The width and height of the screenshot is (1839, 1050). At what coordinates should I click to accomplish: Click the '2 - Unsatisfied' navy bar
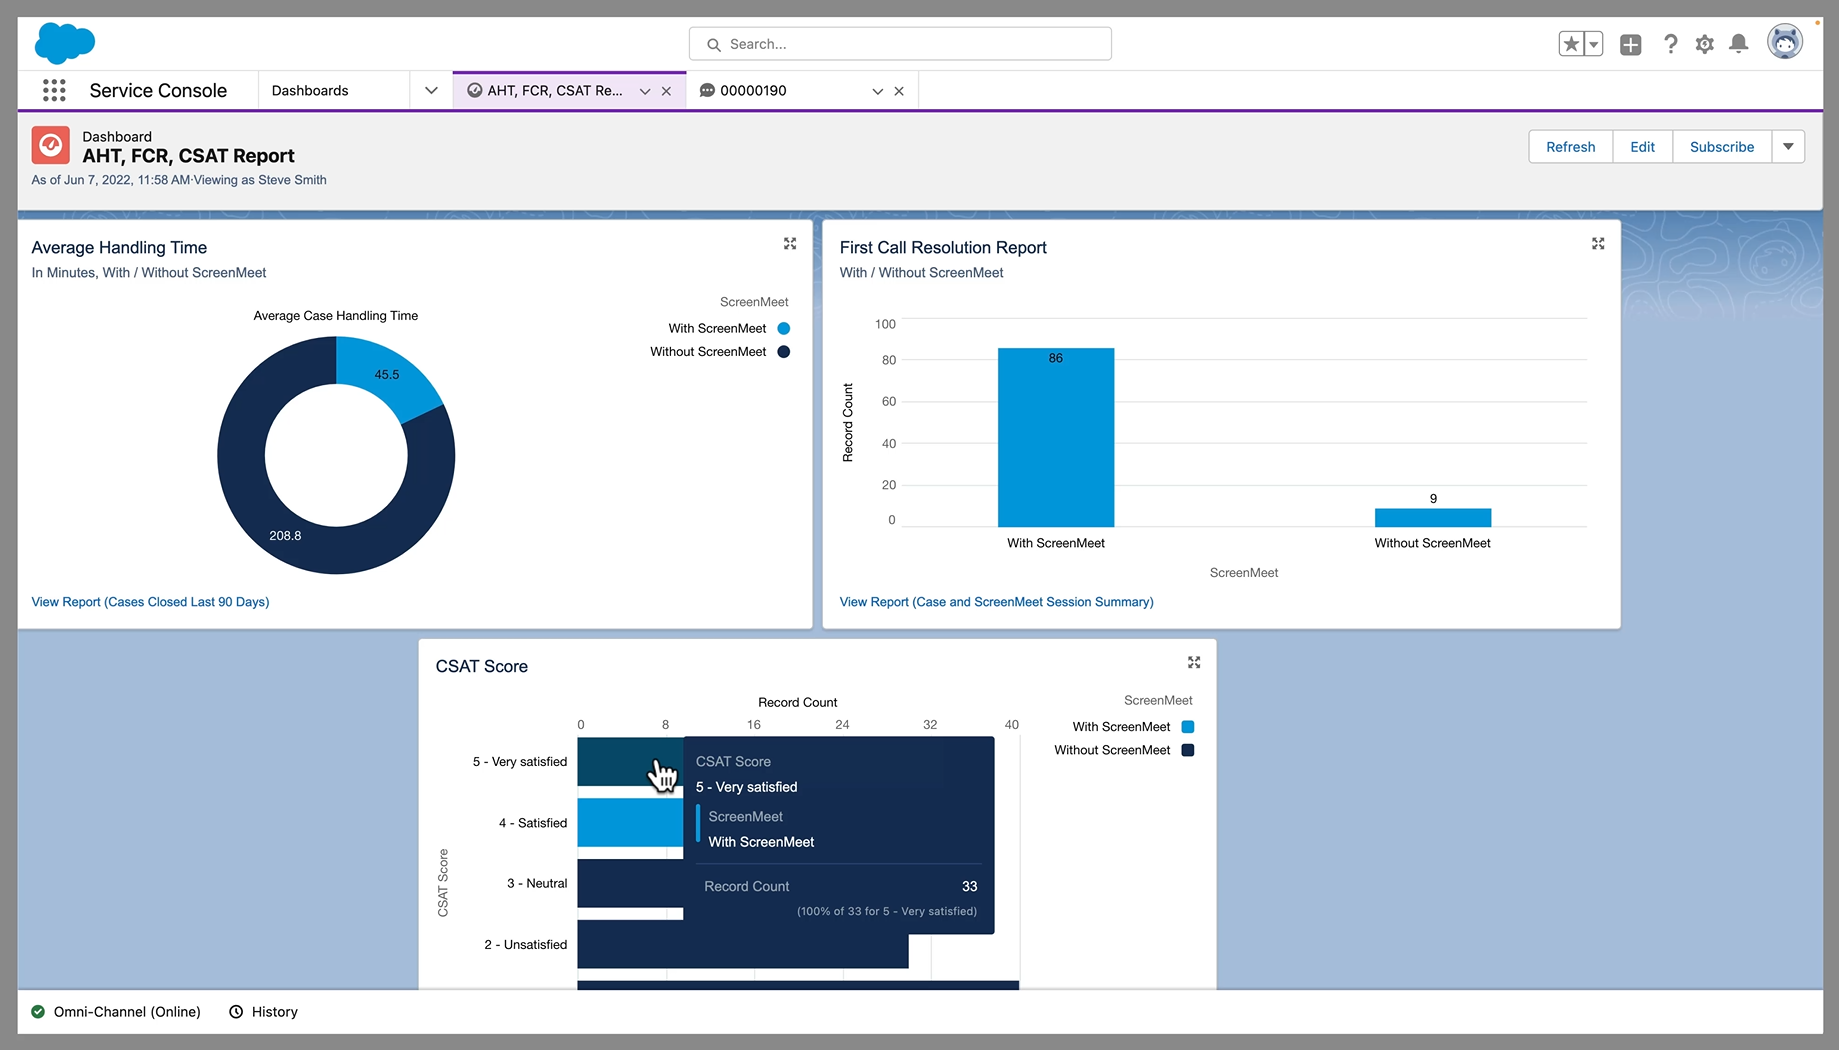[743, 945]
